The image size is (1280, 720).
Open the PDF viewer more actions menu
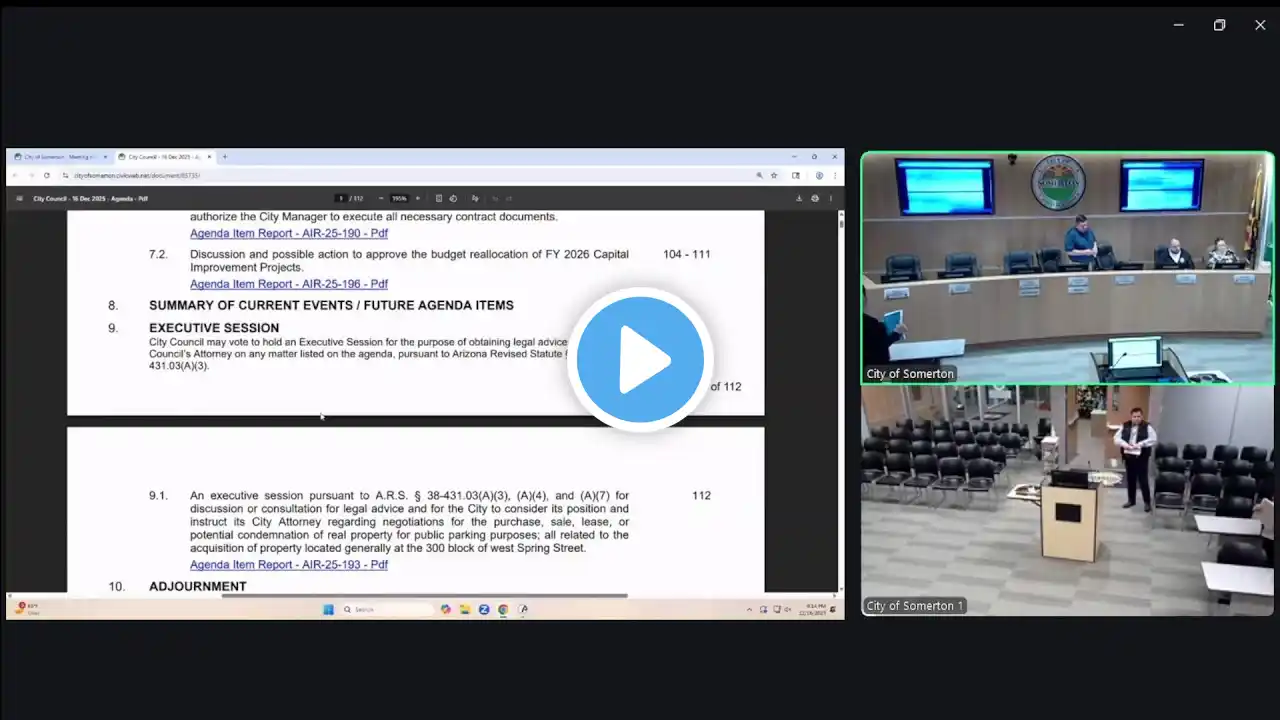coord(831,198)
